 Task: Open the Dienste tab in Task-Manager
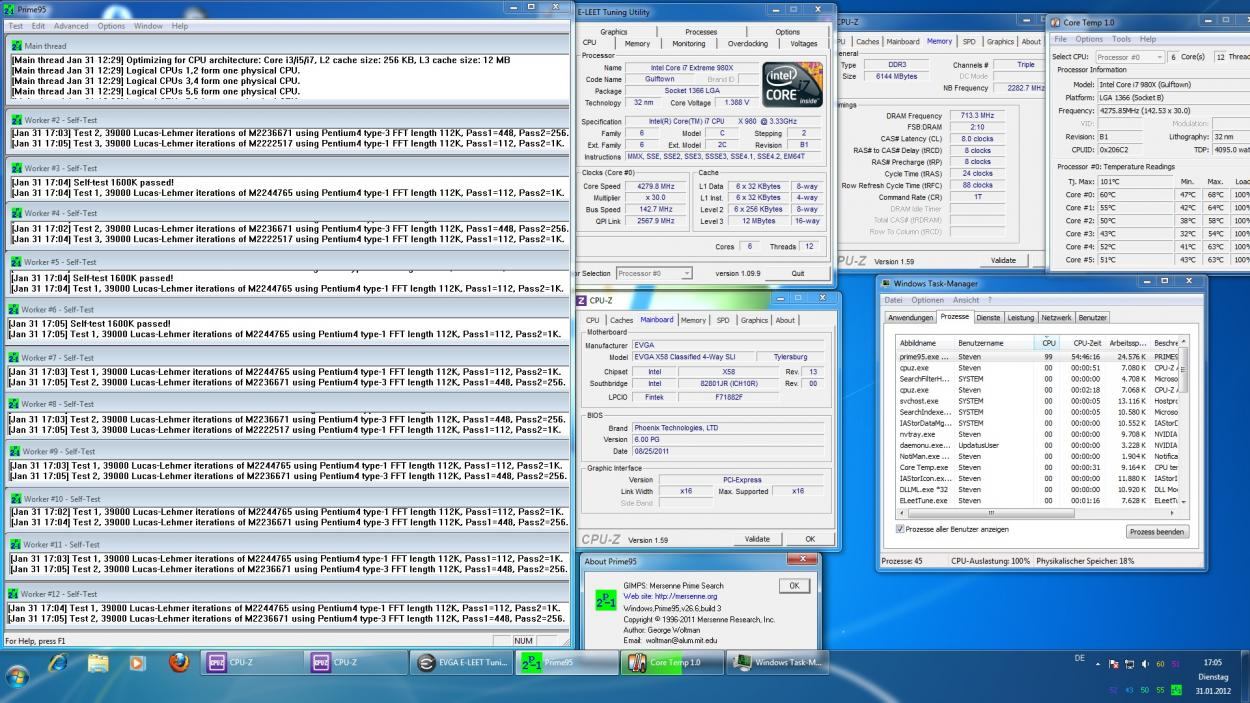point(988,318)
